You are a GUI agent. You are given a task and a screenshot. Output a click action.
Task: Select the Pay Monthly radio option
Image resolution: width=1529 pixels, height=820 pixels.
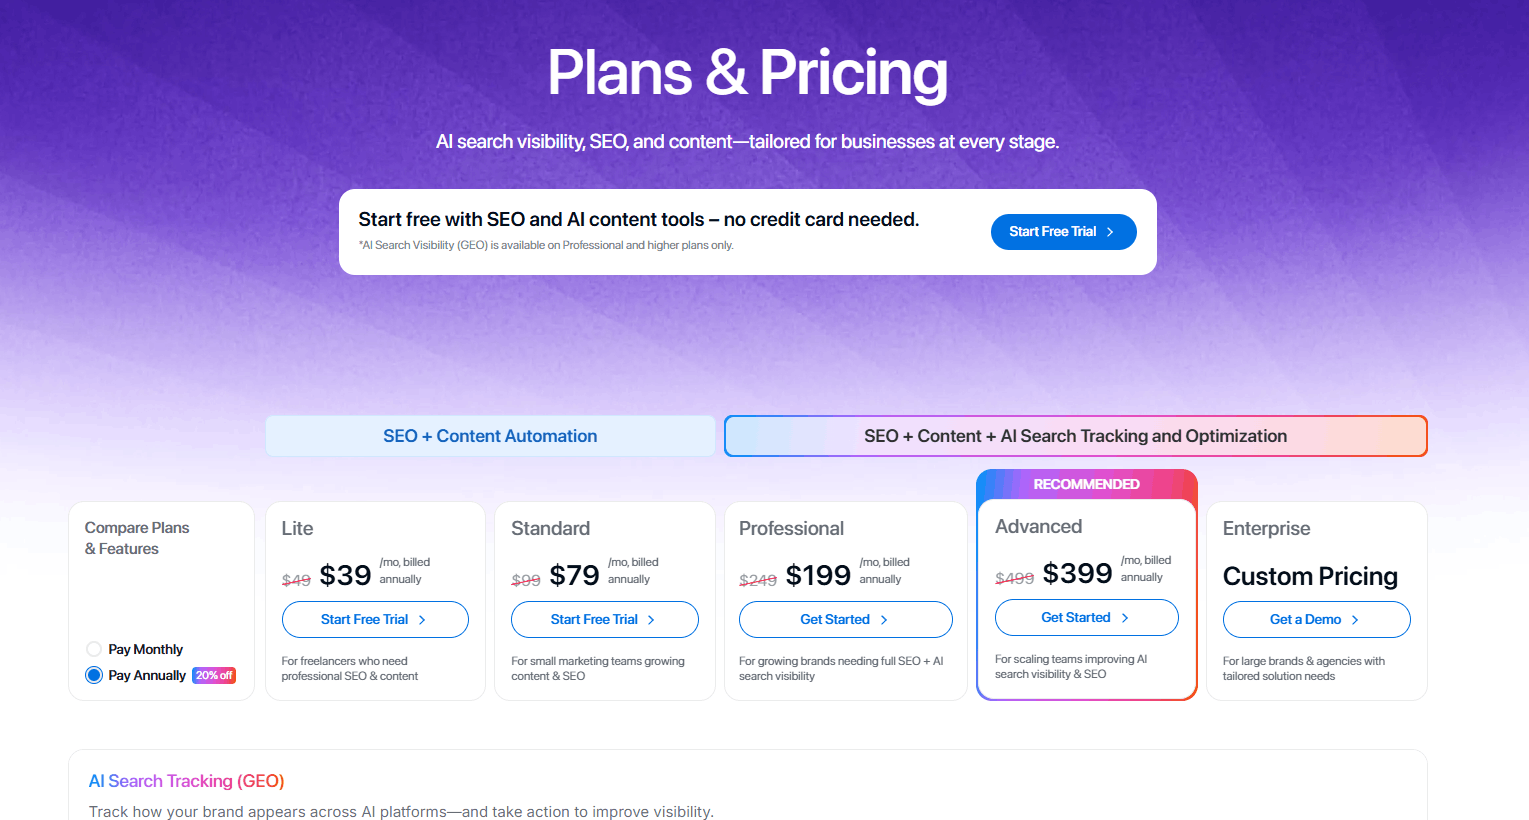click(94, 649)
